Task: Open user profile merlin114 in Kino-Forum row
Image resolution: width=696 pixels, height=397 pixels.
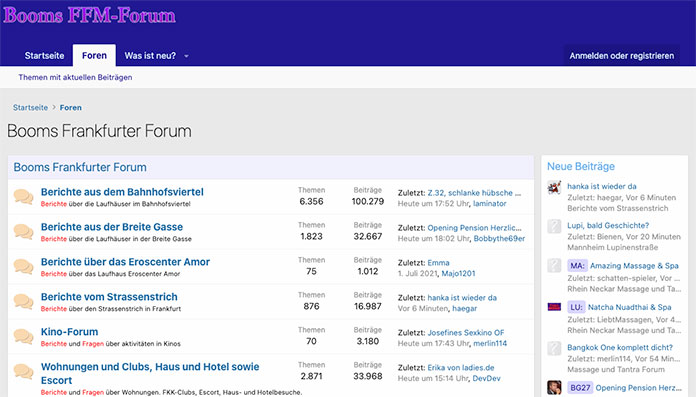Action: (x=490, y=343)
